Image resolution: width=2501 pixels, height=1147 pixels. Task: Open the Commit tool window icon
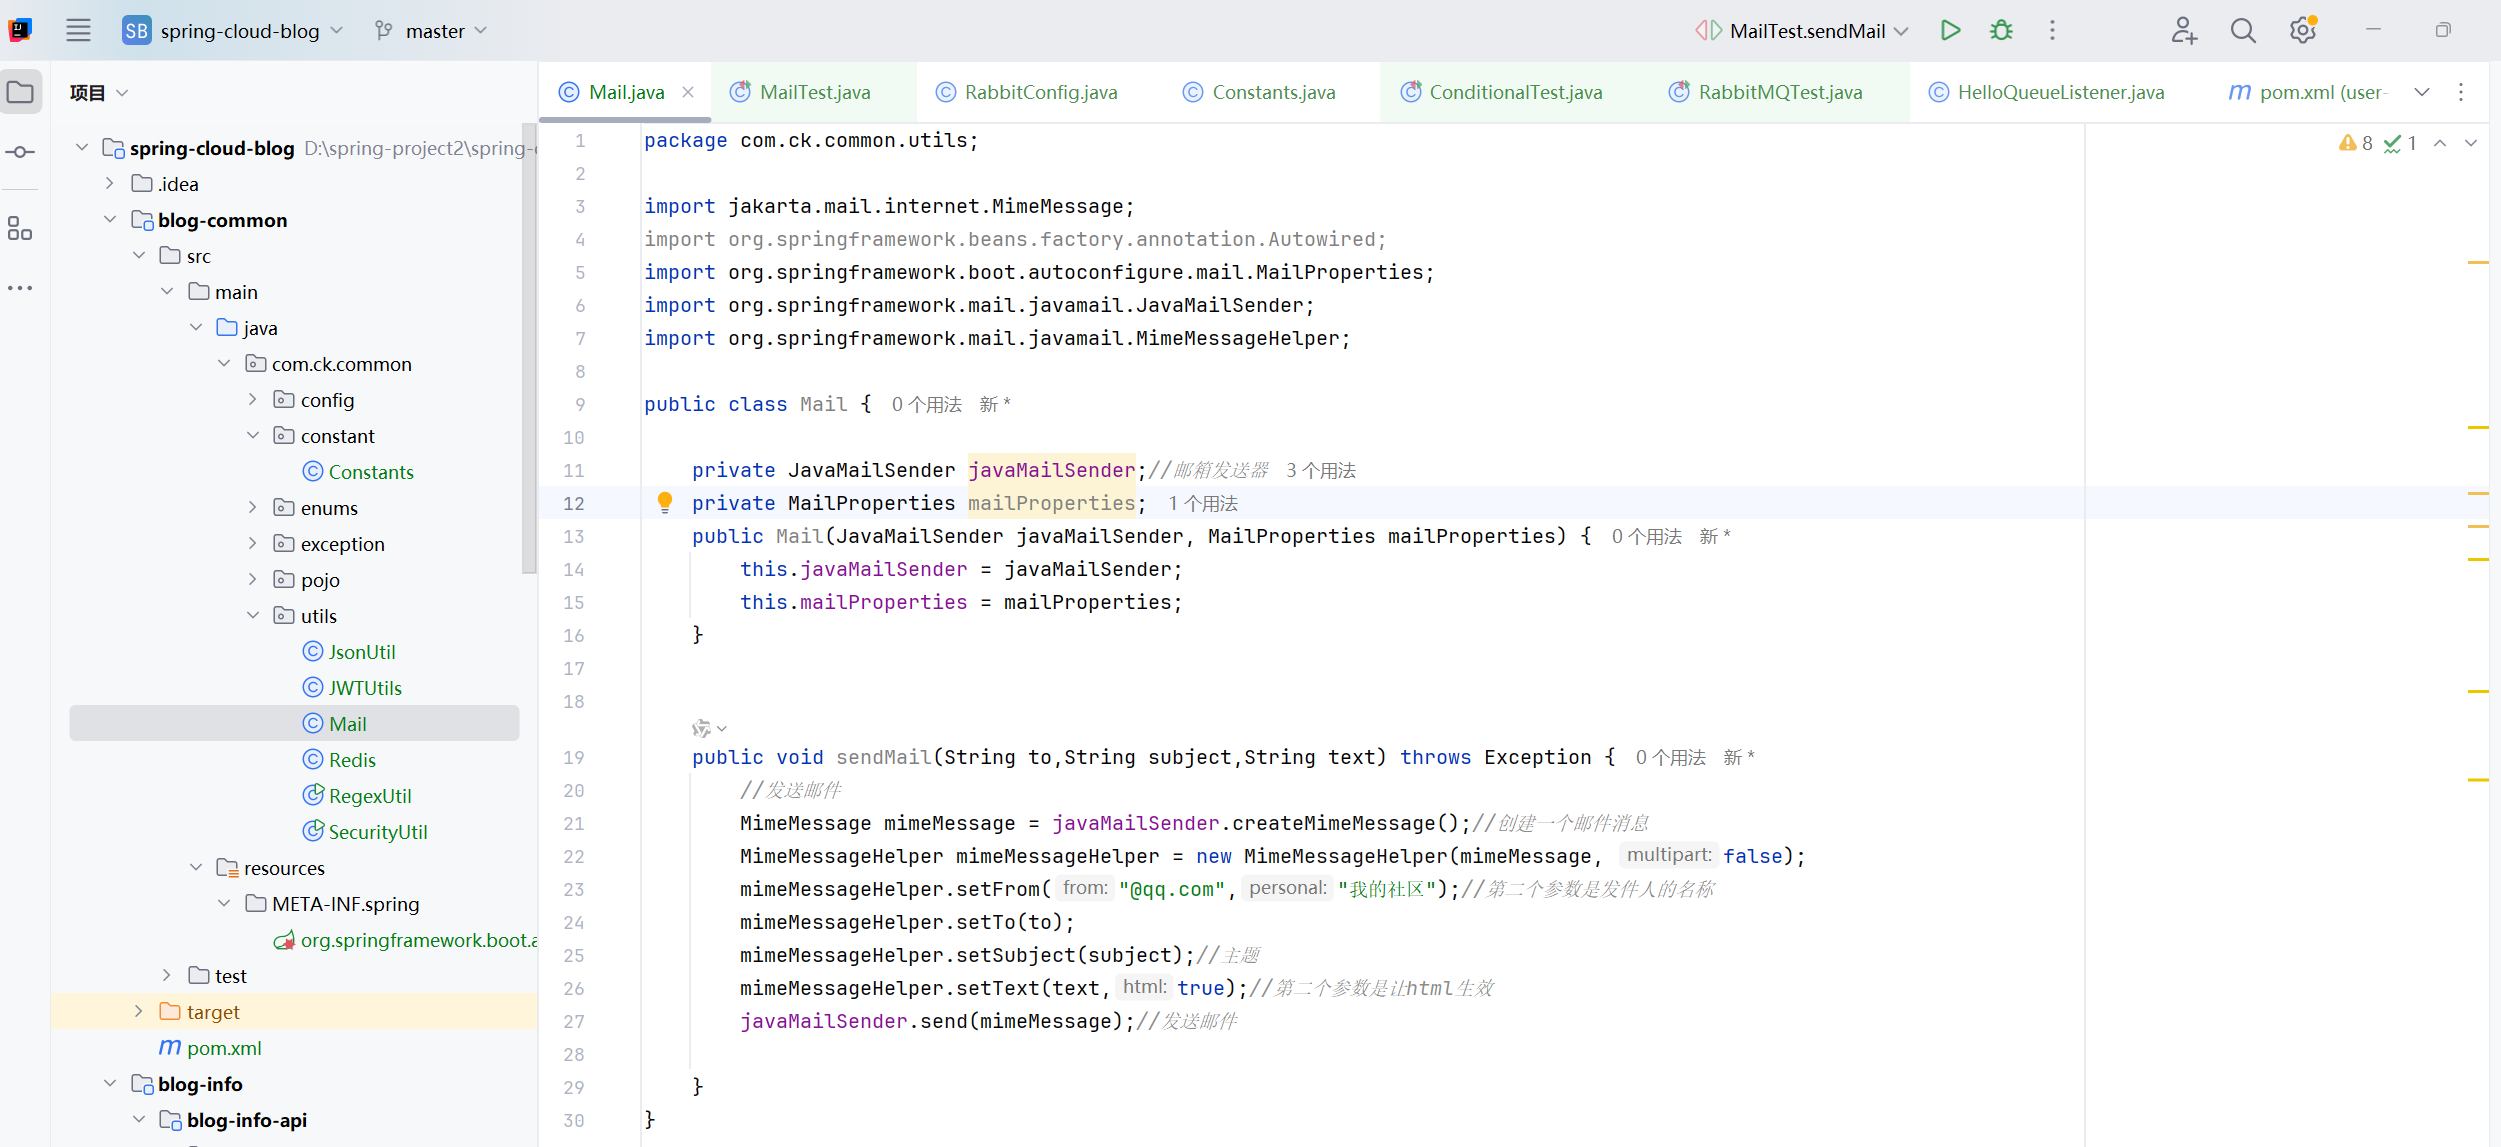(20, 152)
